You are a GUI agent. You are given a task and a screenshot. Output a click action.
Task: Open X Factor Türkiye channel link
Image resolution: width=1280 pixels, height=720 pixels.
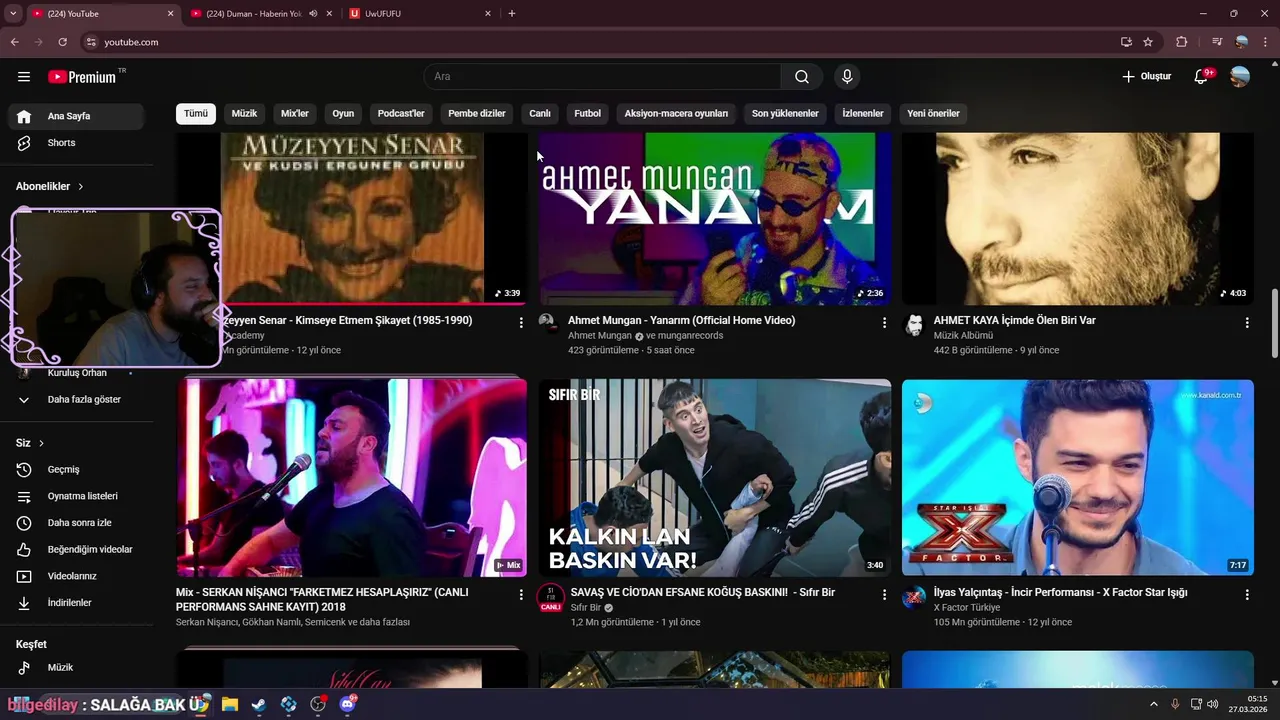(967, 608)
